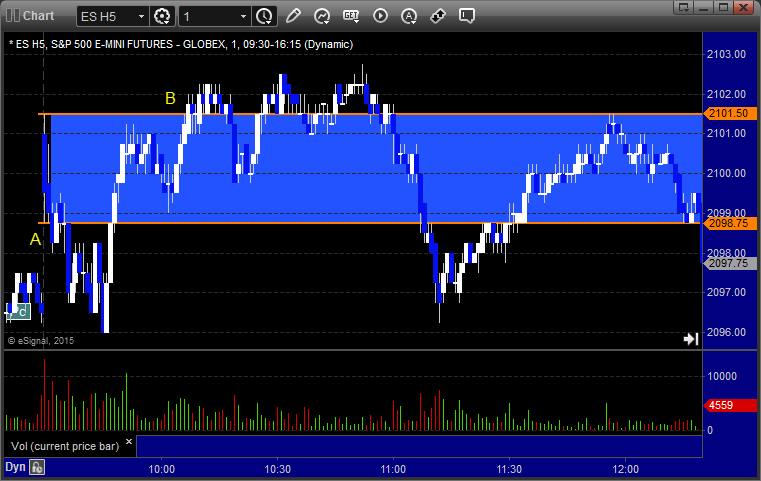The height and width of the screenshot is (481, 761).
Task: Click the chart title ES H5 description text
Action: pos(181,44)
